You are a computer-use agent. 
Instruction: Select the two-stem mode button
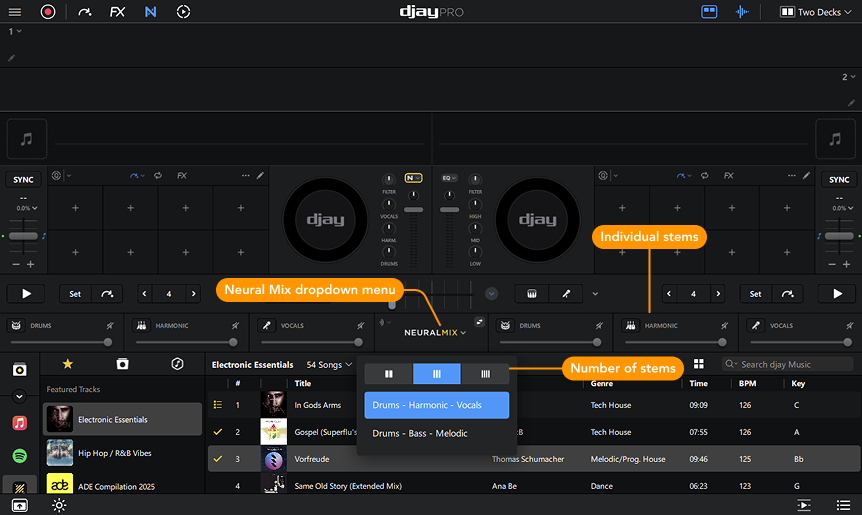click(389, 374)
